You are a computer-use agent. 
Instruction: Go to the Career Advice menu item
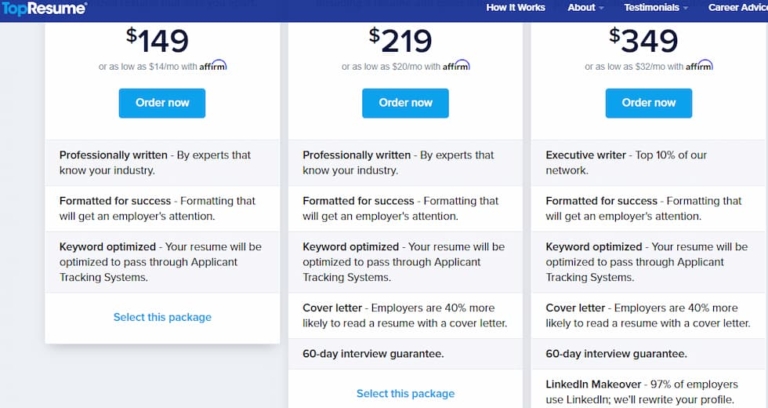point(738,8)
